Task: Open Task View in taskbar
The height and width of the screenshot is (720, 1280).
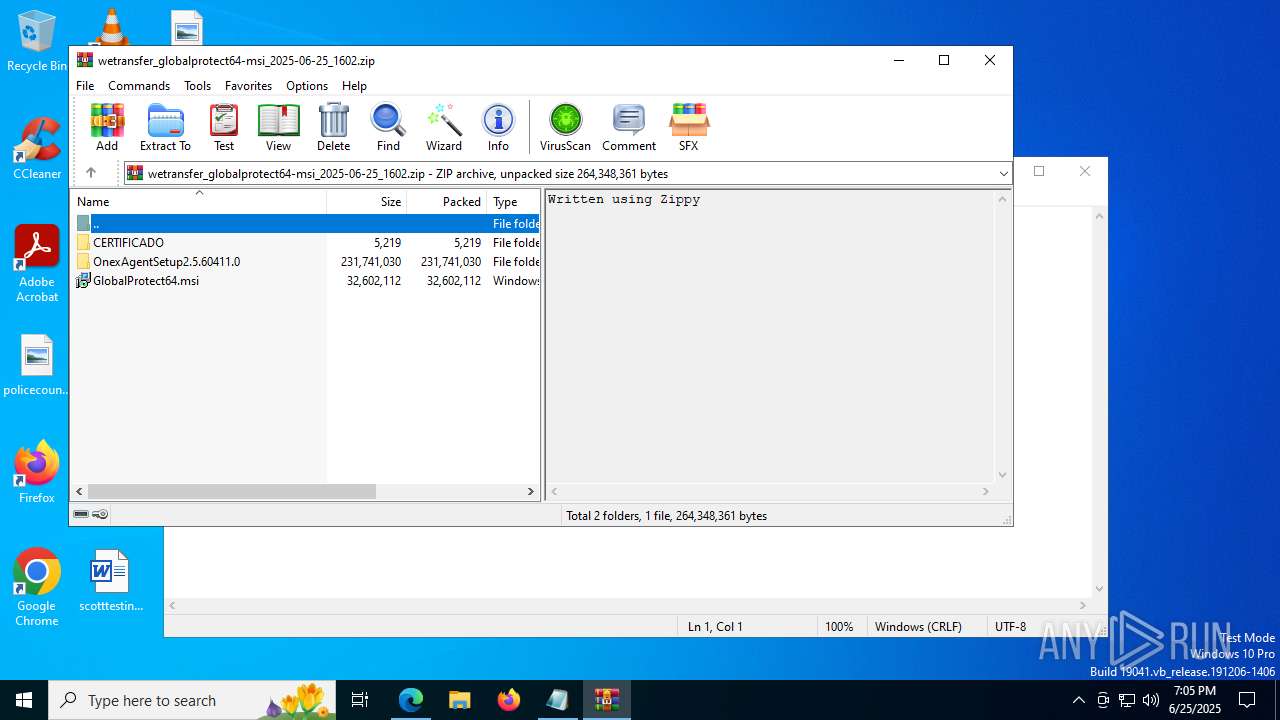Action: (x=360, y=700)
